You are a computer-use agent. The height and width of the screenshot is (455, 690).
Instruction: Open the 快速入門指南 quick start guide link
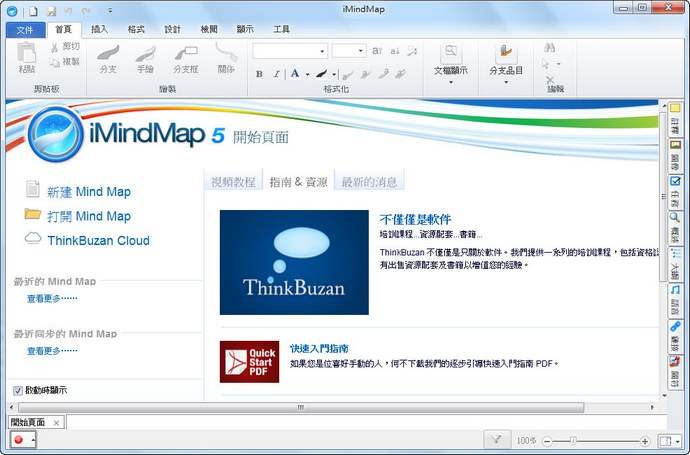click(319, 349)
